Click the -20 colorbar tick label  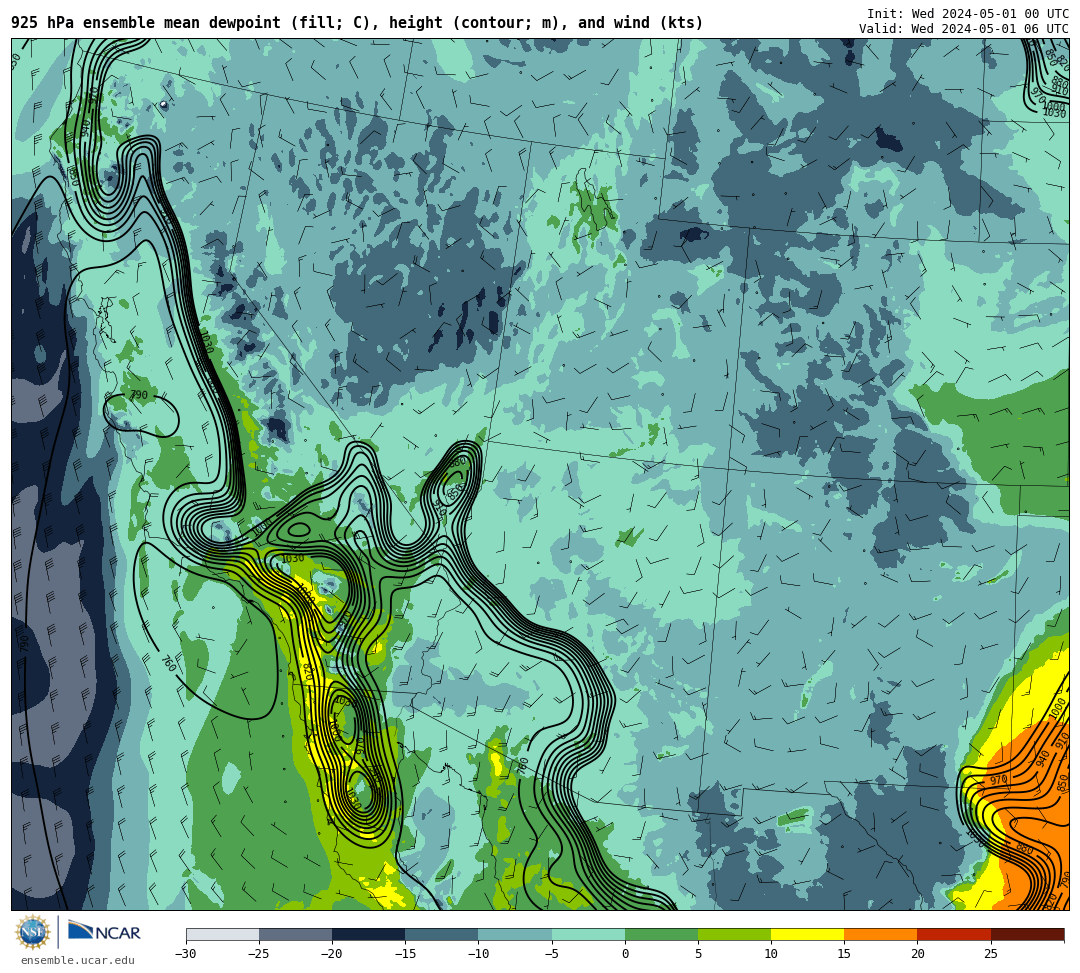332,954
